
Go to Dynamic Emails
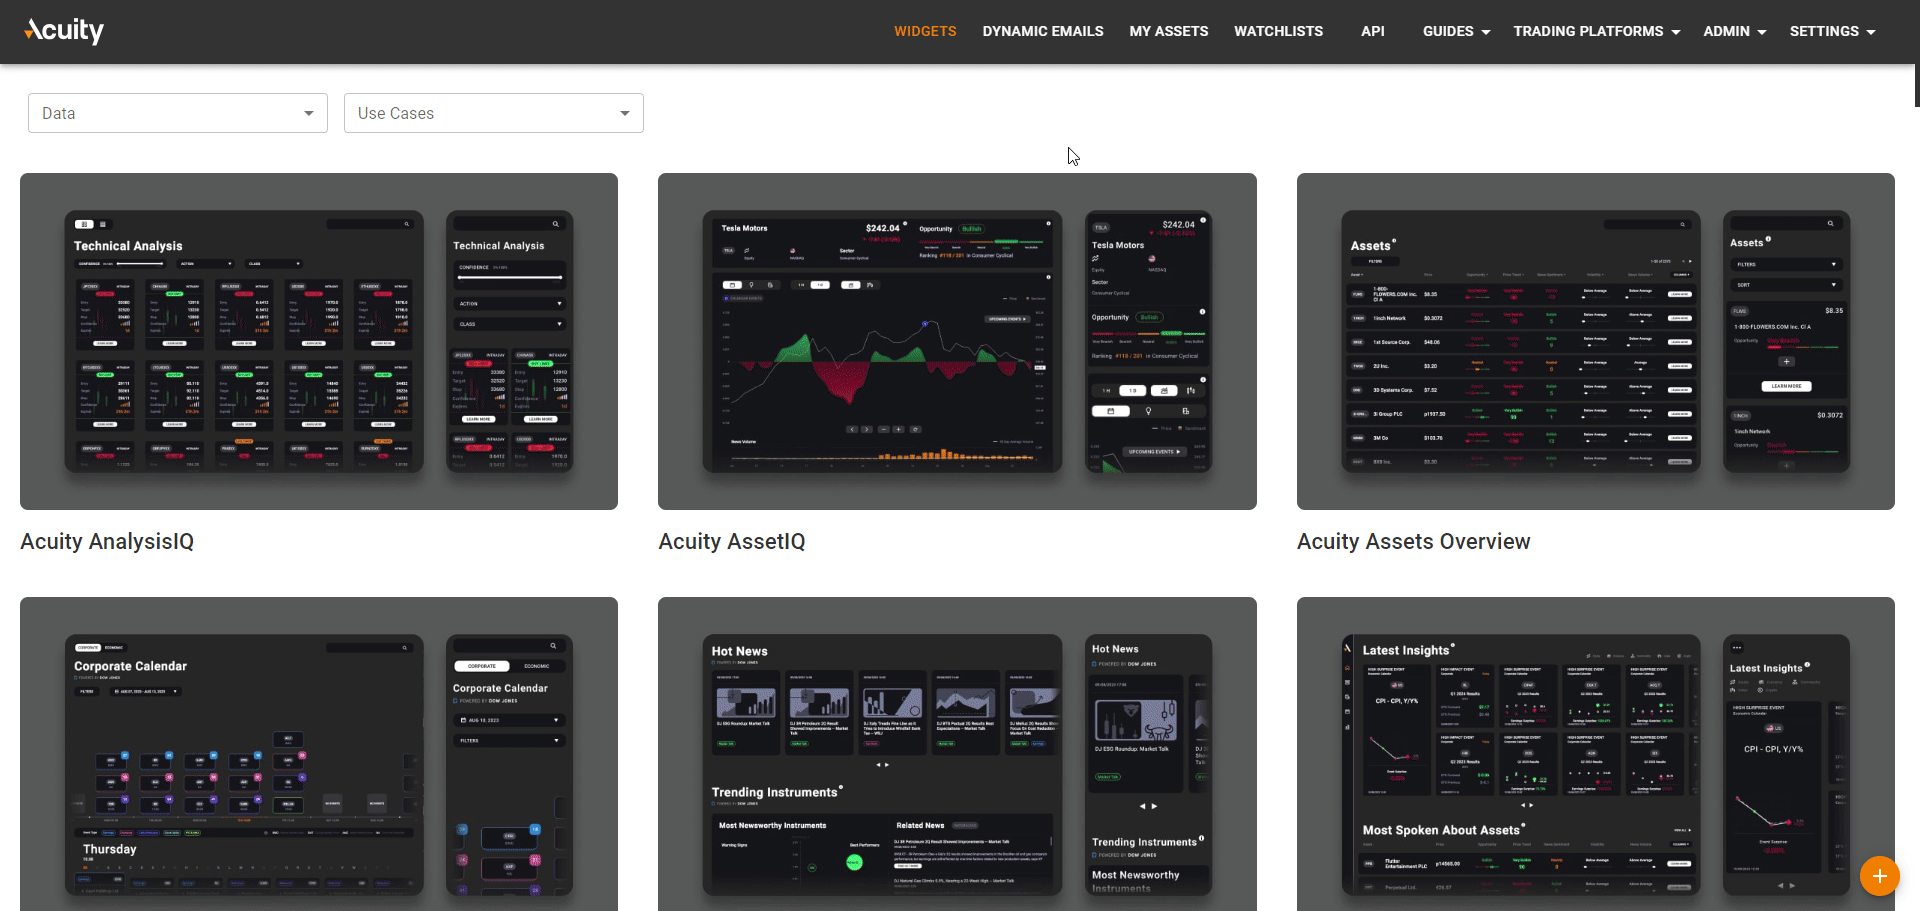pos(1043,31)
